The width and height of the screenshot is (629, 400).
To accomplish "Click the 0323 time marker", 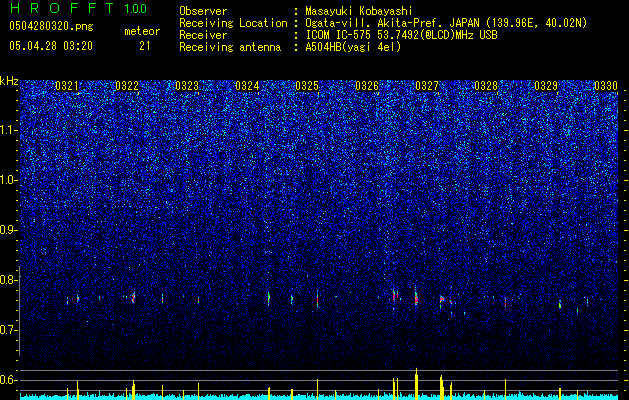I will click(x=187, y=86).
